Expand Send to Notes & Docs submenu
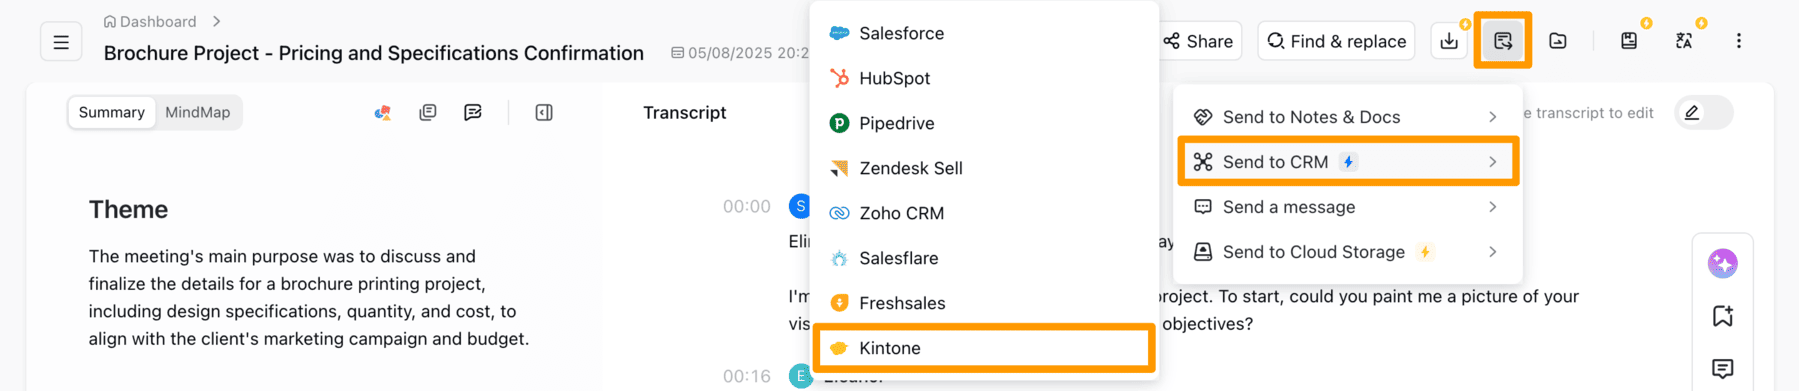 point(1347,117)
